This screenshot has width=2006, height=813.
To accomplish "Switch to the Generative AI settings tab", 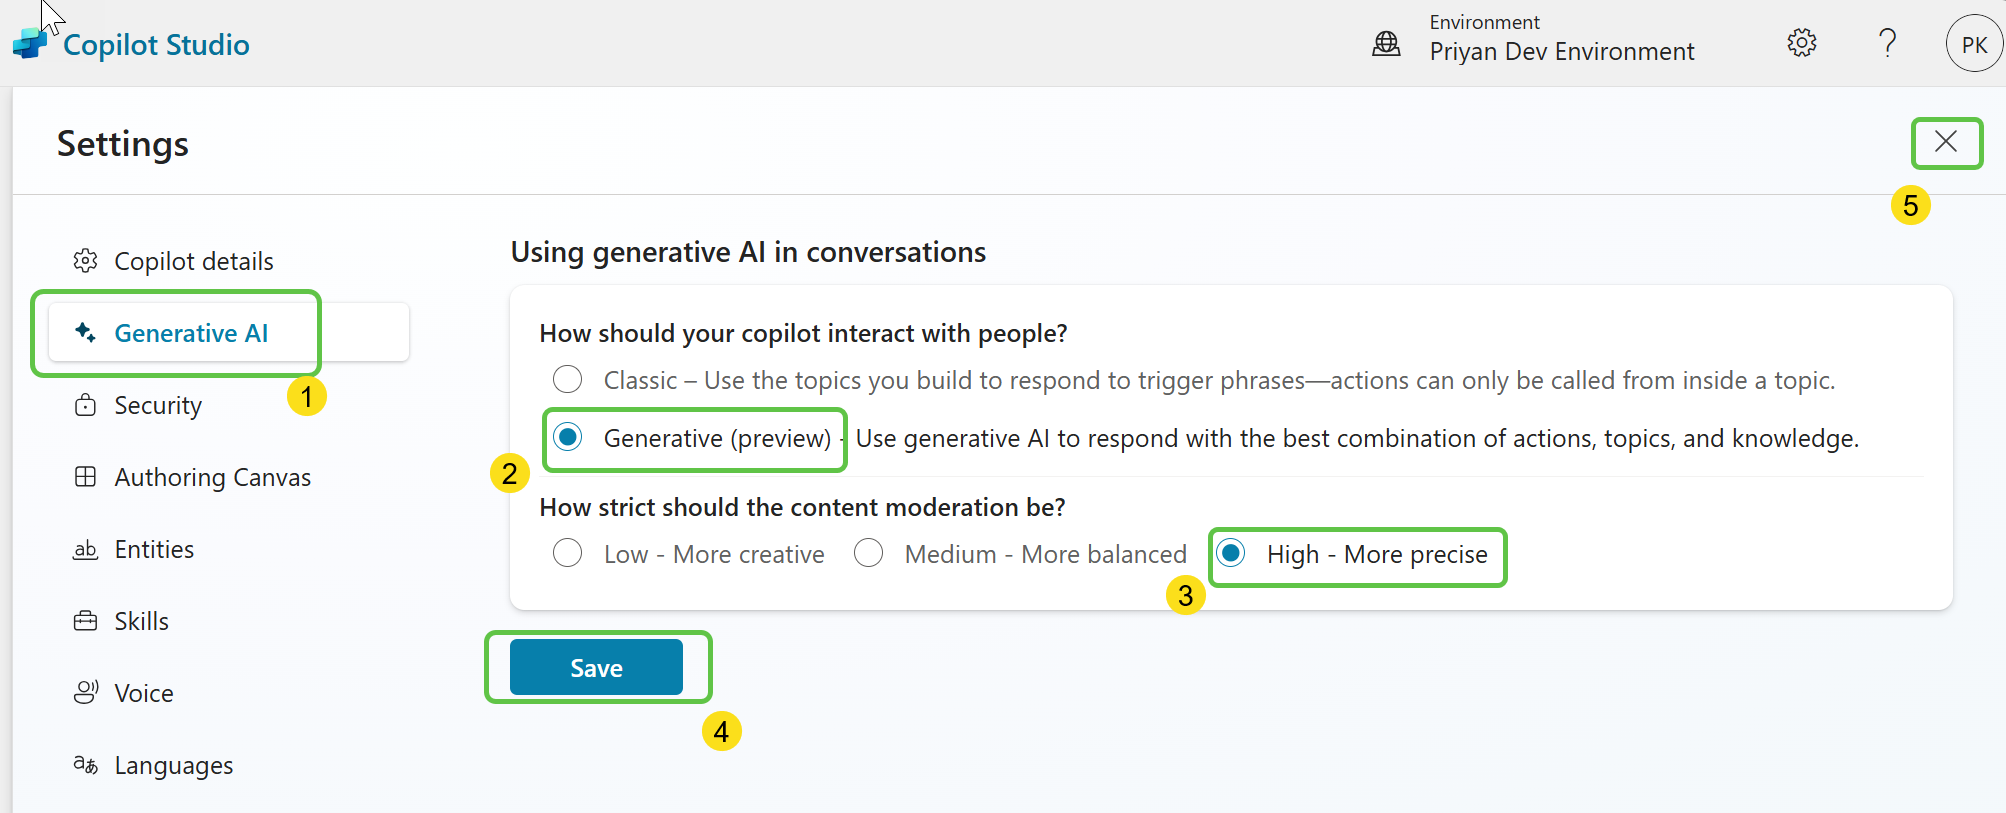I will (191, 333).
